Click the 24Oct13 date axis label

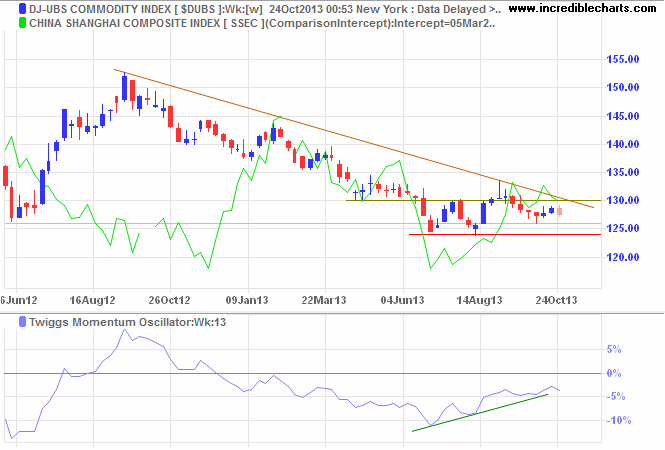(x=556, y=300)
